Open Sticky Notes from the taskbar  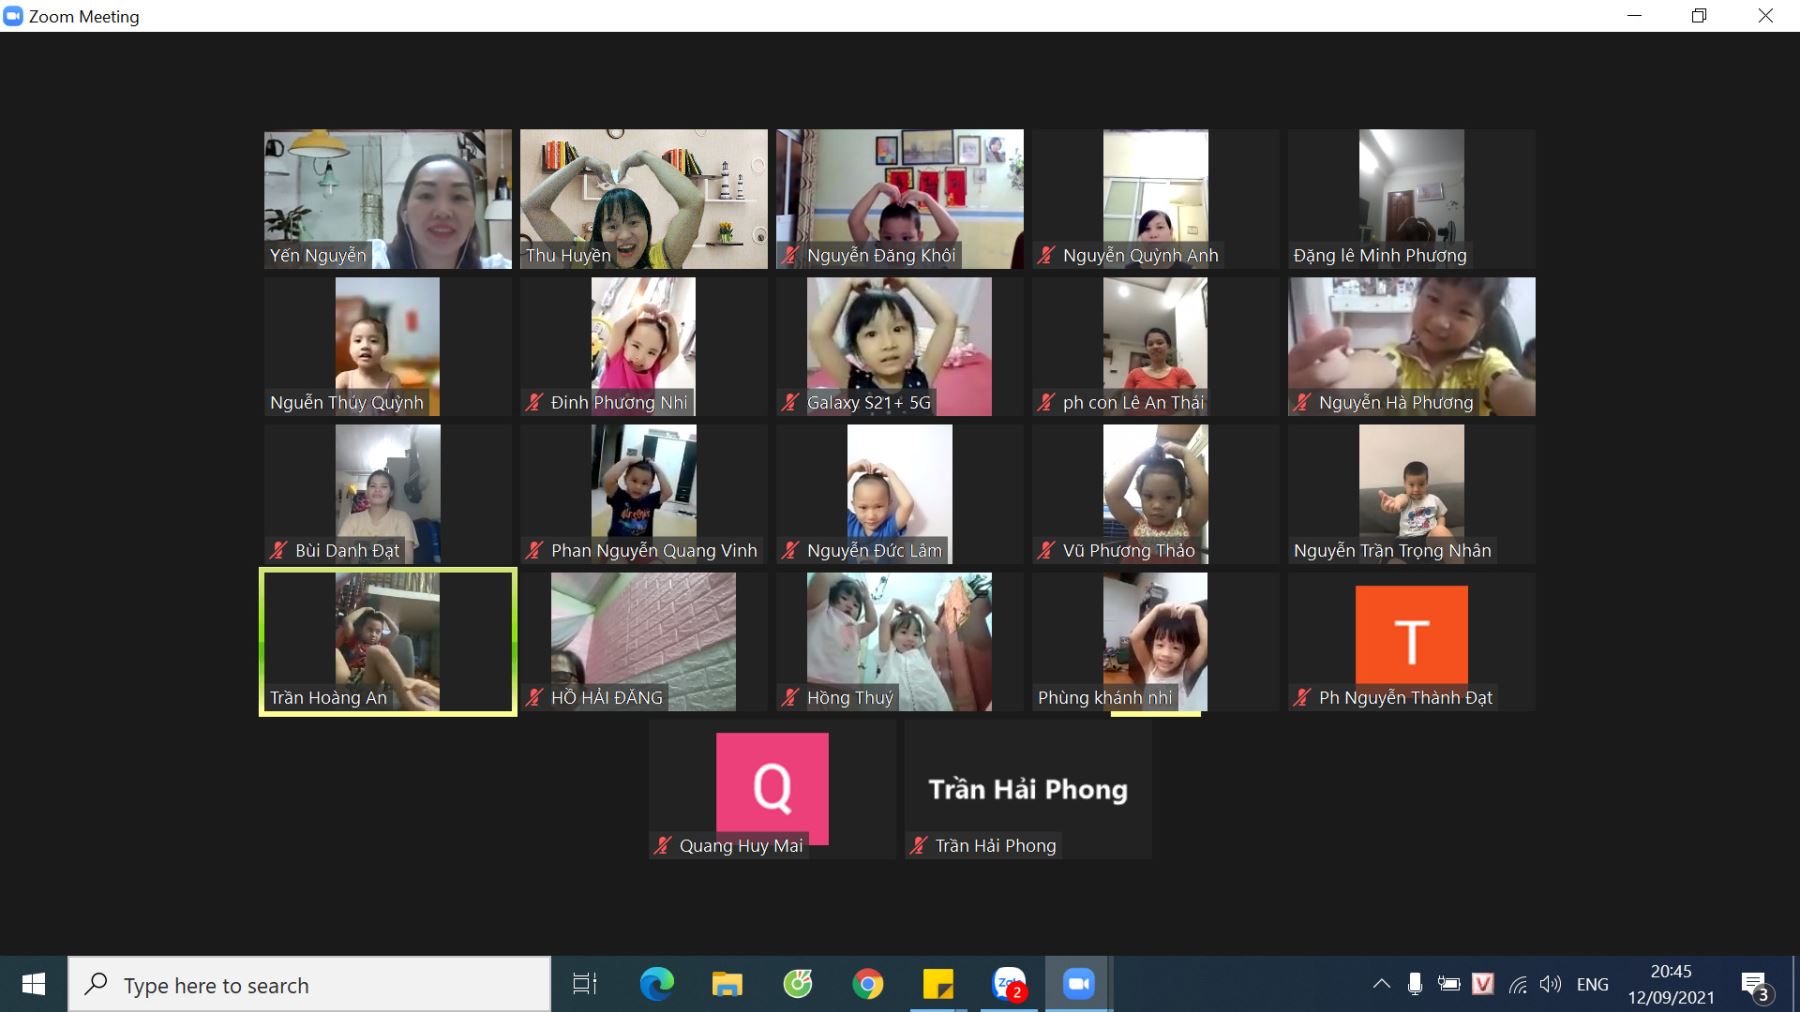938,985
